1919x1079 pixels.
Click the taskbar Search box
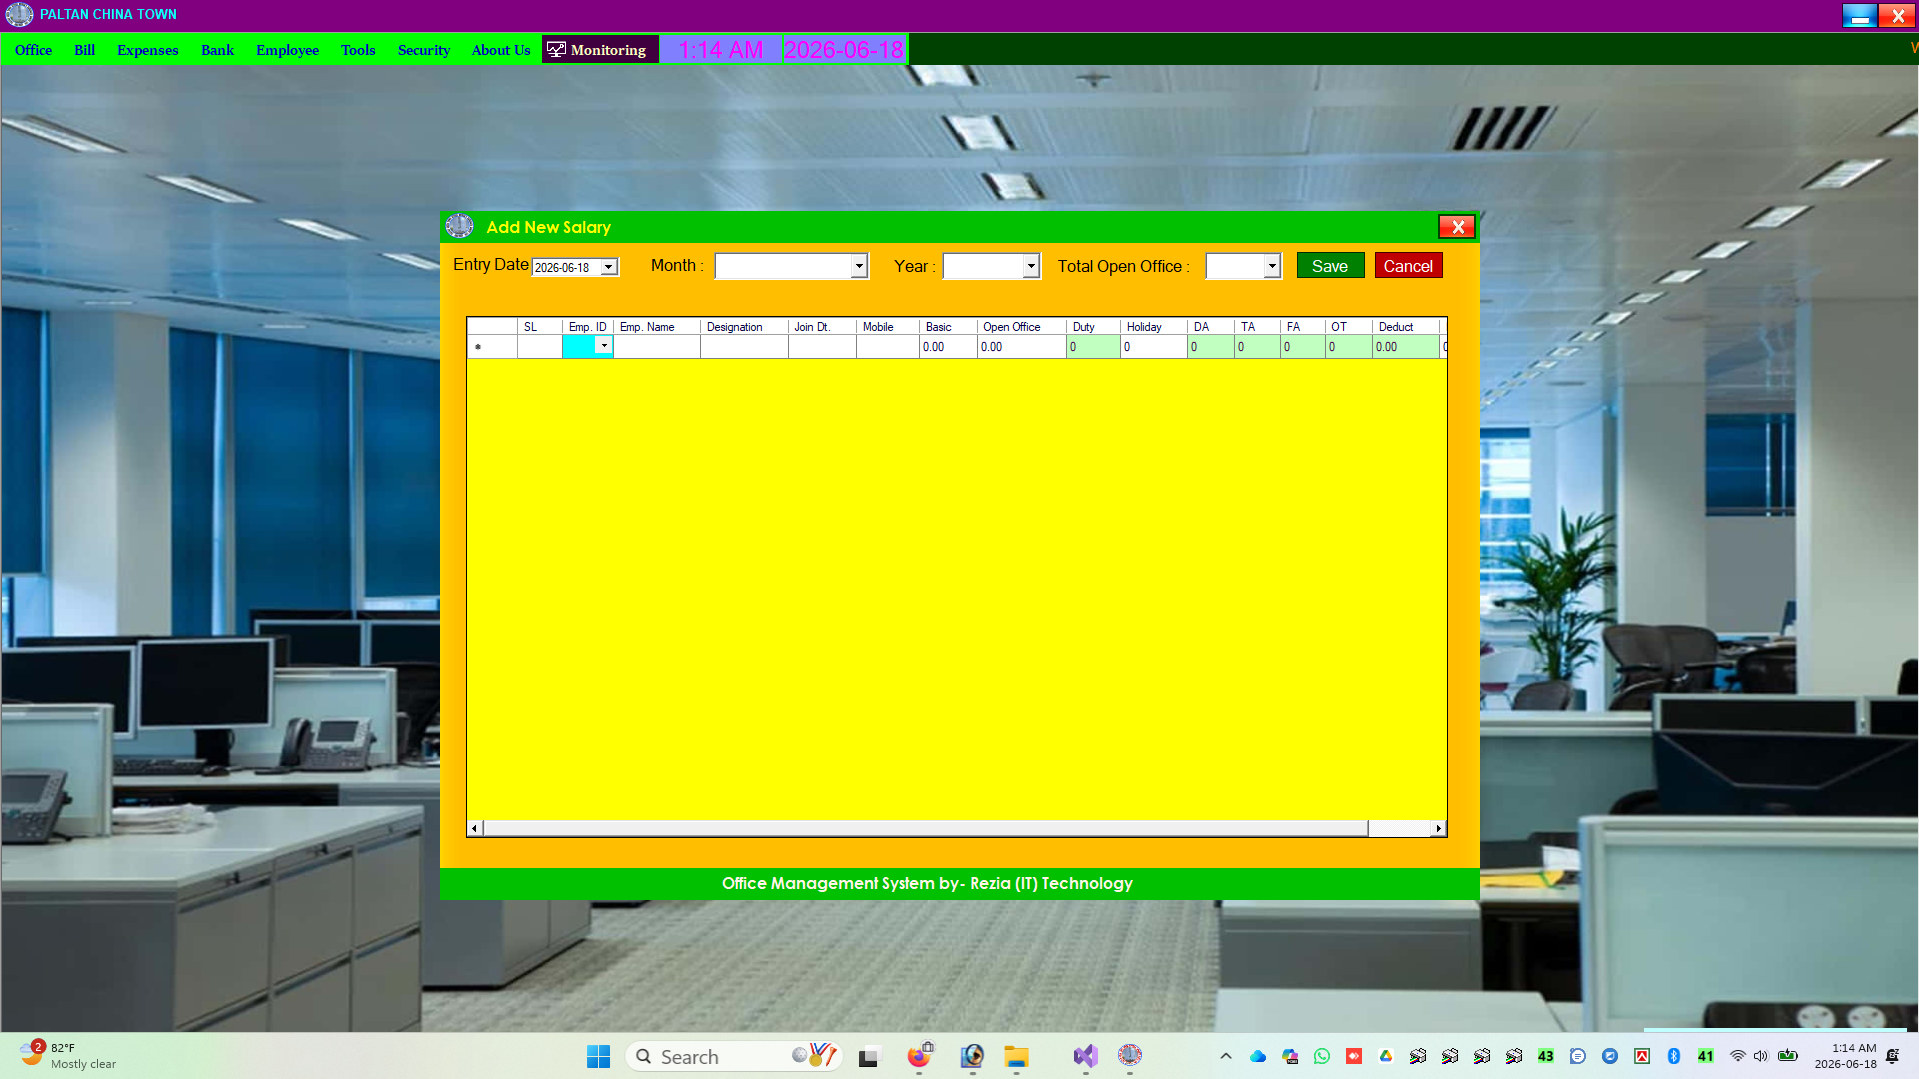point(734,1056)
